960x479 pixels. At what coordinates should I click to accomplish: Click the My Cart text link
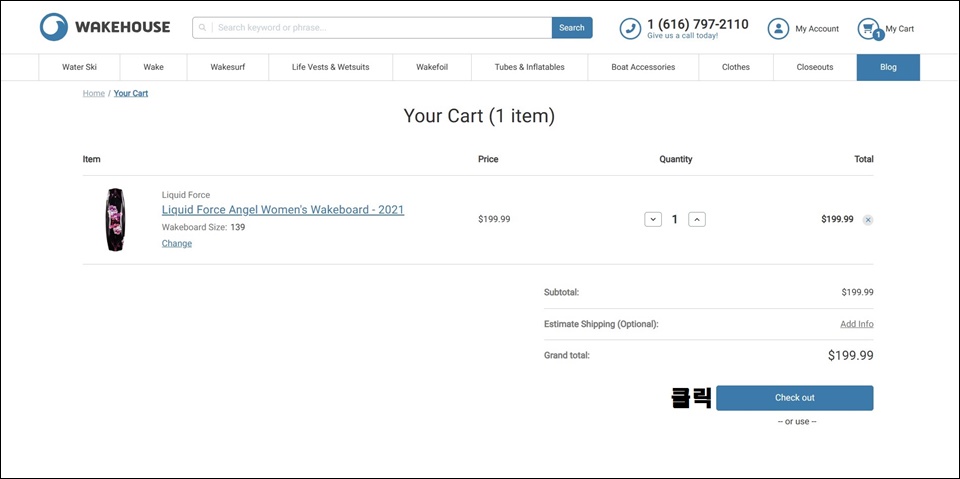point(899,29)
